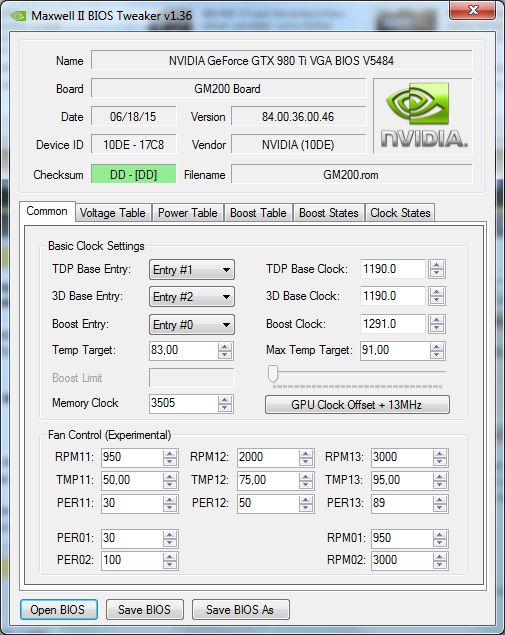Click the TMP11 value field
Viewport: 505px width, 635px height.
132,480
